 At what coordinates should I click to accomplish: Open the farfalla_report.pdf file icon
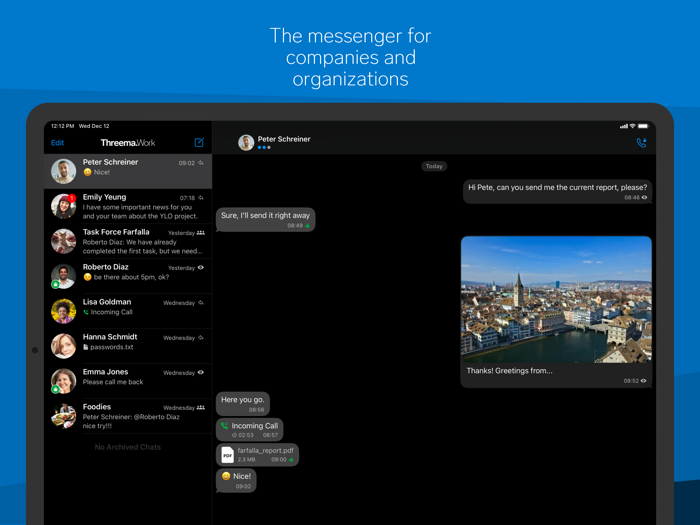(x=228, y=455)
